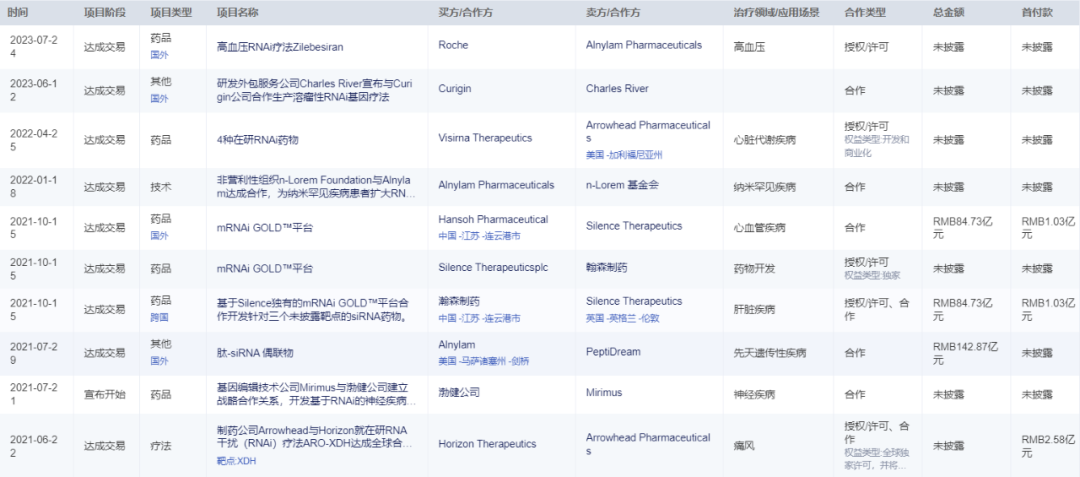Select the 项目类型 column header
This screenshot has height=477, width=1080.
[x=171, y=13]
